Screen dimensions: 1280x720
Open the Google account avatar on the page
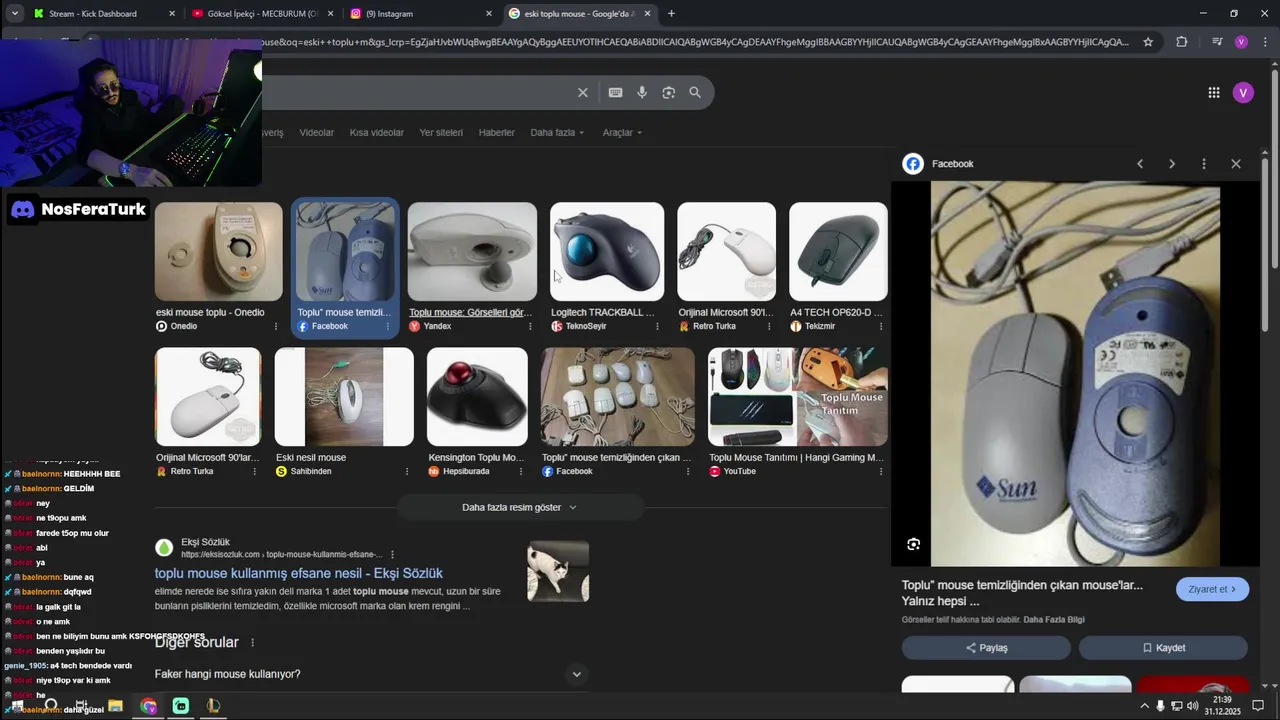tap(1243, 93)
